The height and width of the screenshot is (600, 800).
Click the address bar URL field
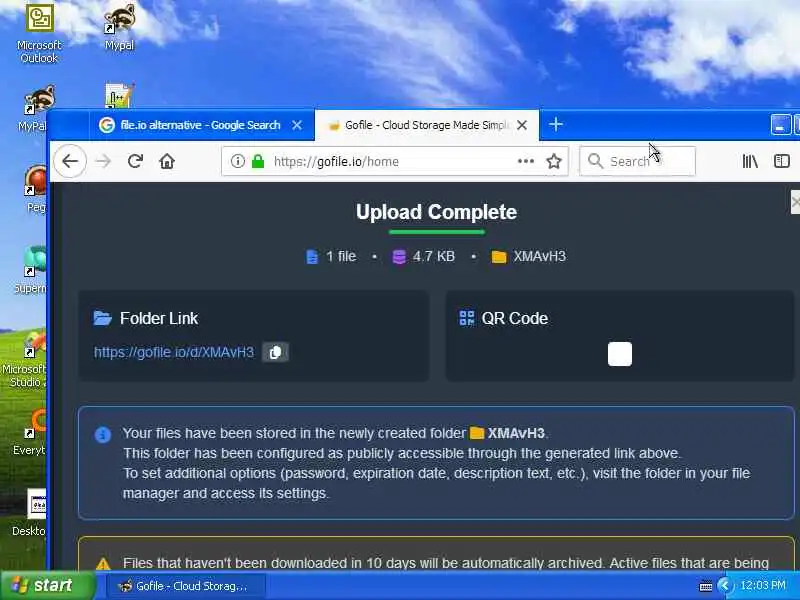point(394,161)
